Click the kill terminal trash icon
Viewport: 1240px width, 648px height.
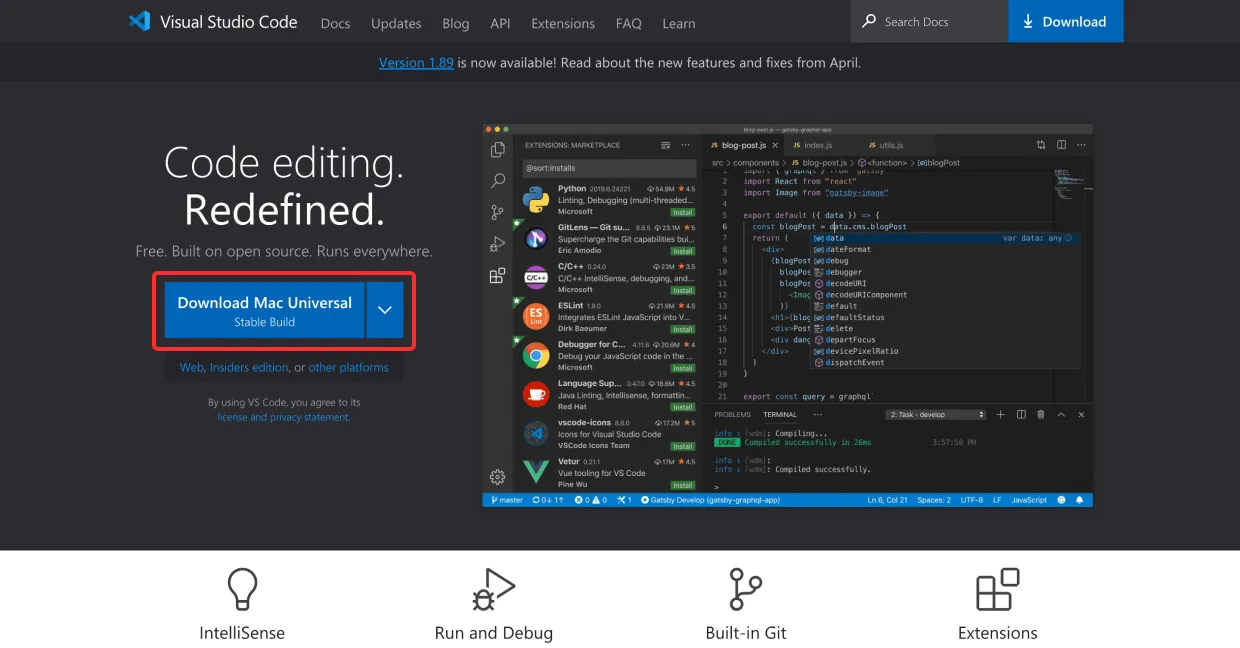pos(1041,414)
